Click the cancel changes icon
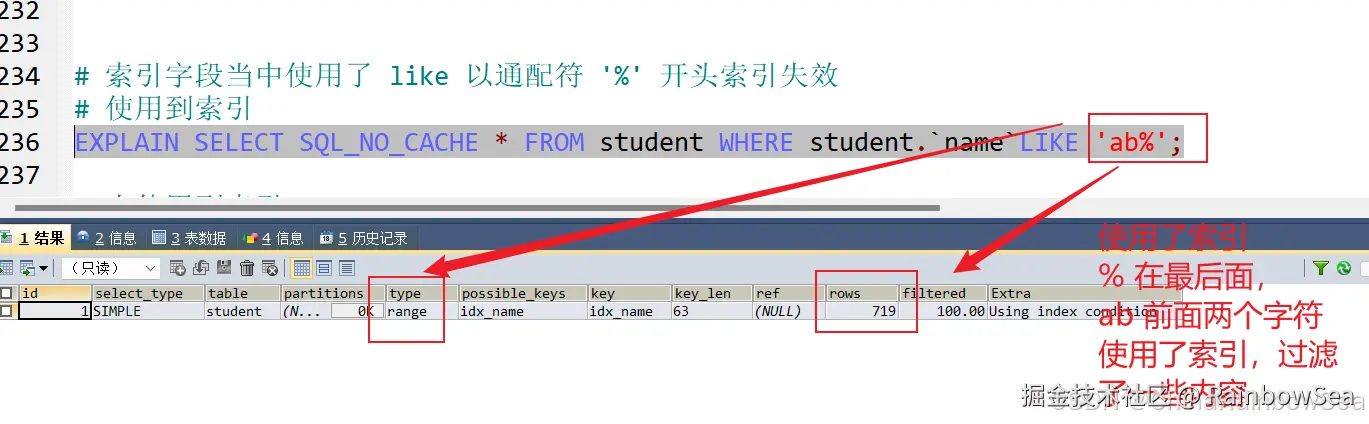Viewport: 1369px width, 424px height. pyautogui.click(x=270, y=268)
